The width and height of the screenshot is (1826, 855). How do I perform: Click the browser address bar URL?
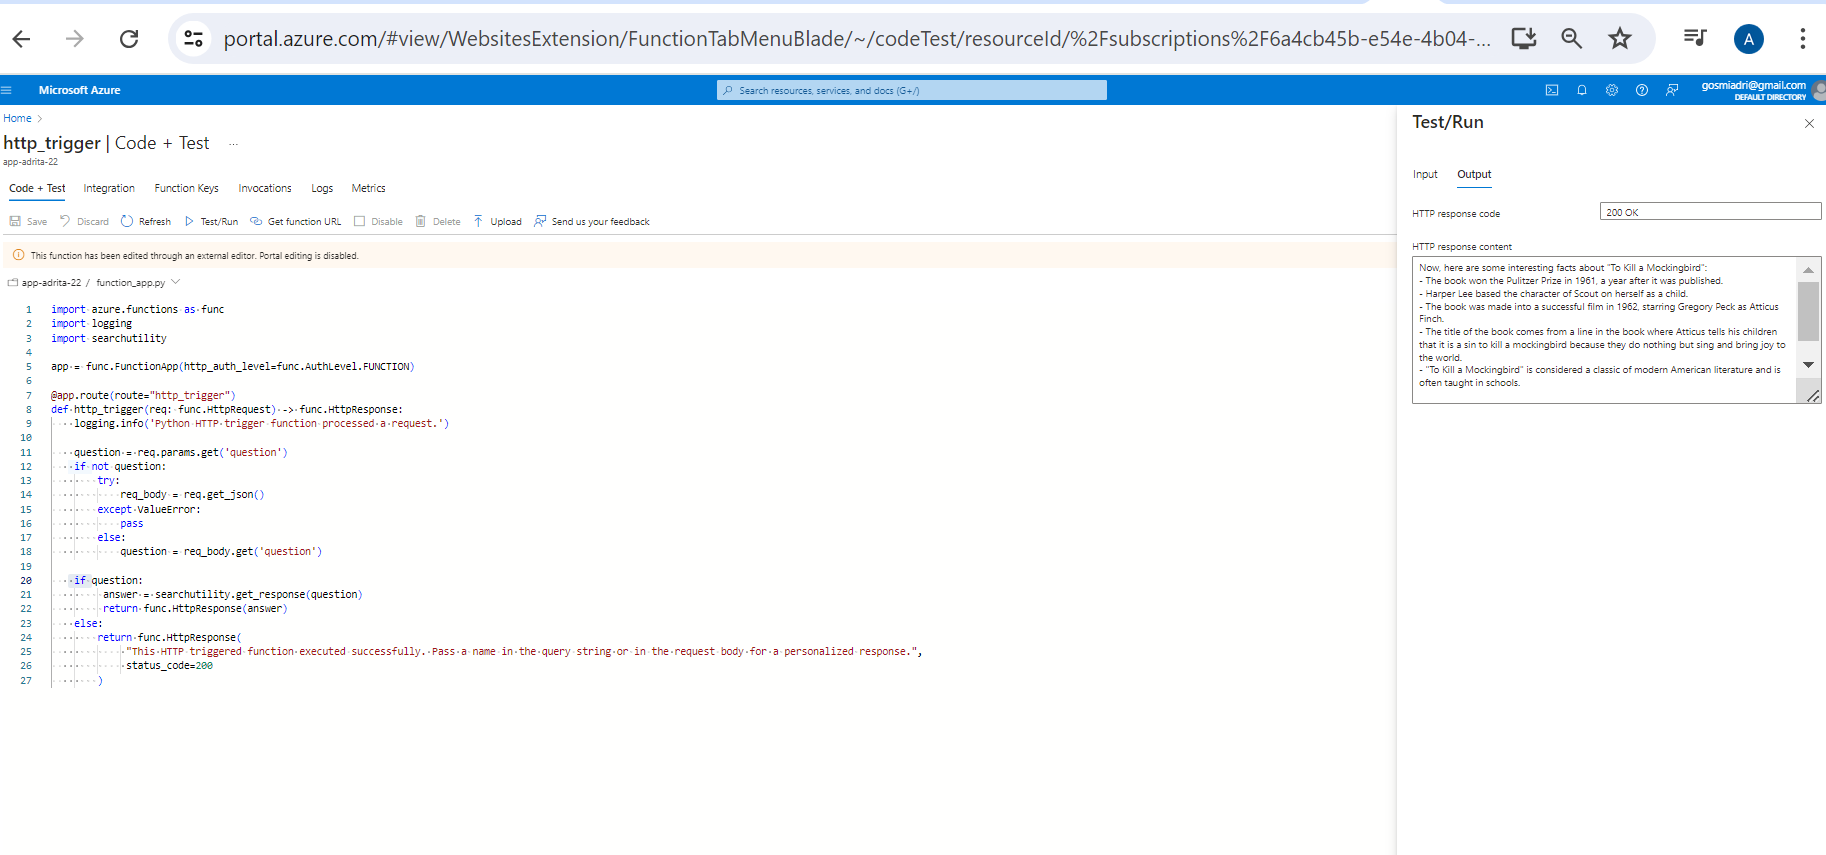(x=856, y=39)
